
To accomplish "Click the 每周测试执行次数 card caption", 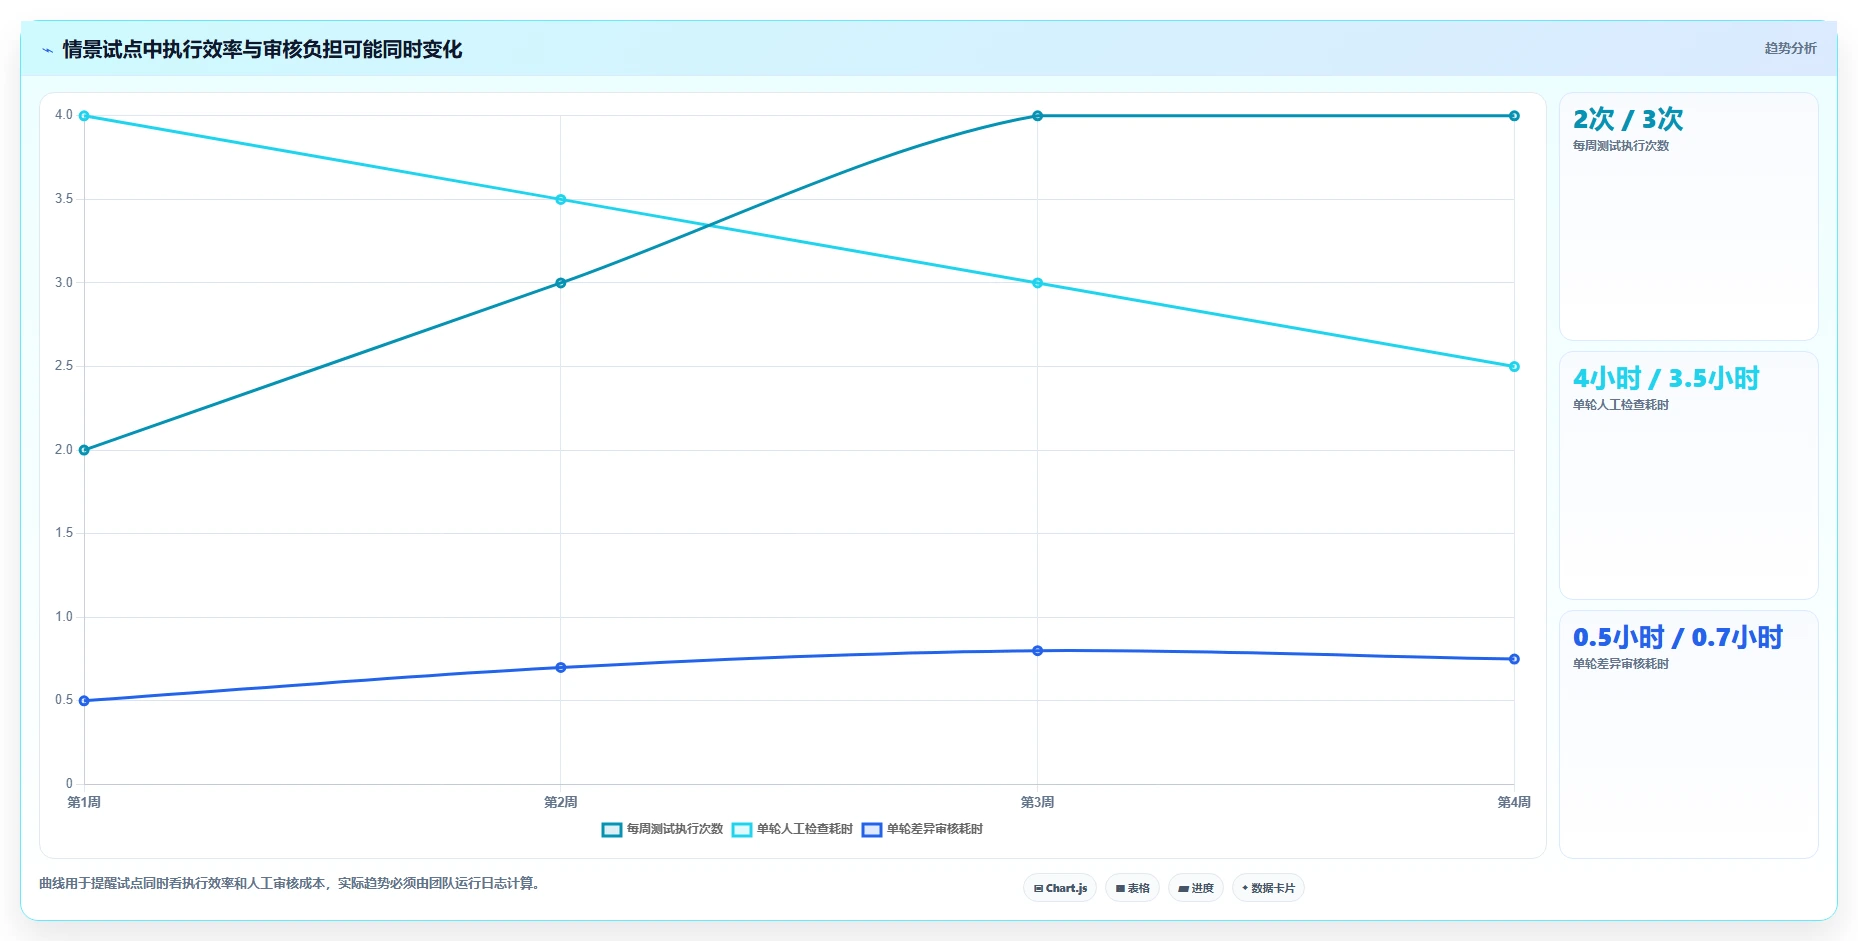I will (1621, 146).
